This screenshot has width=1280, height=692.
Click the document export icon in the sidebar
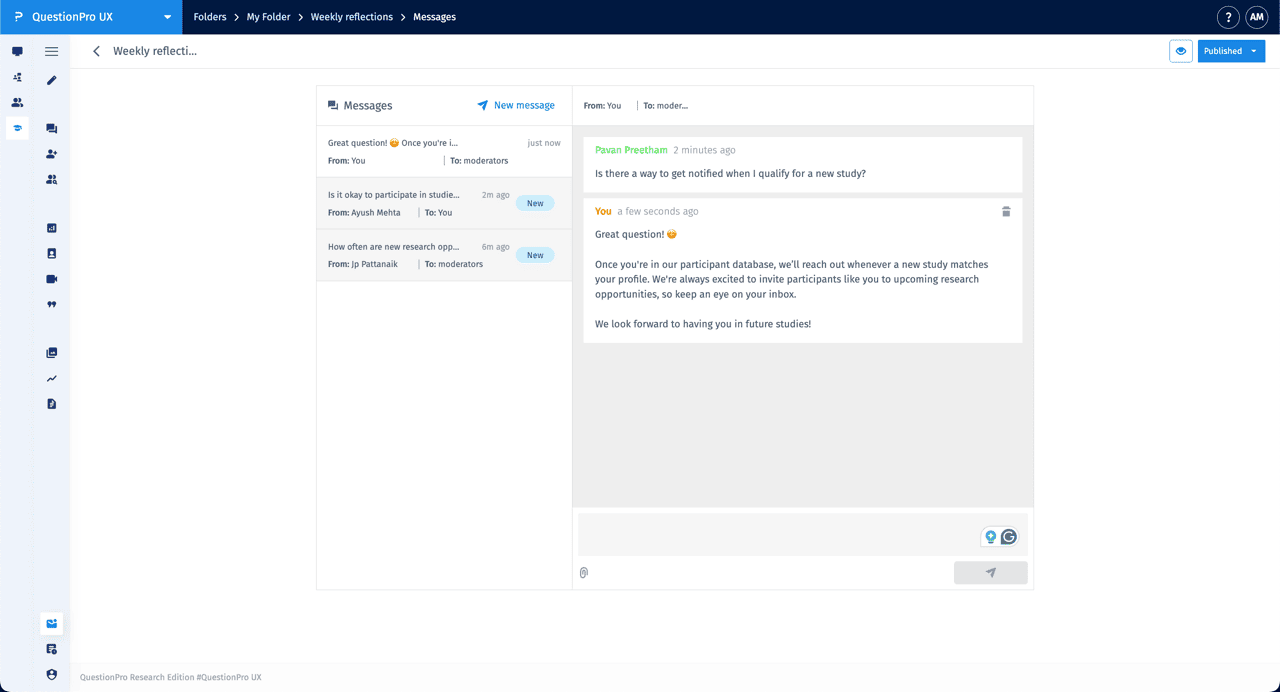(x=52, y=404)
